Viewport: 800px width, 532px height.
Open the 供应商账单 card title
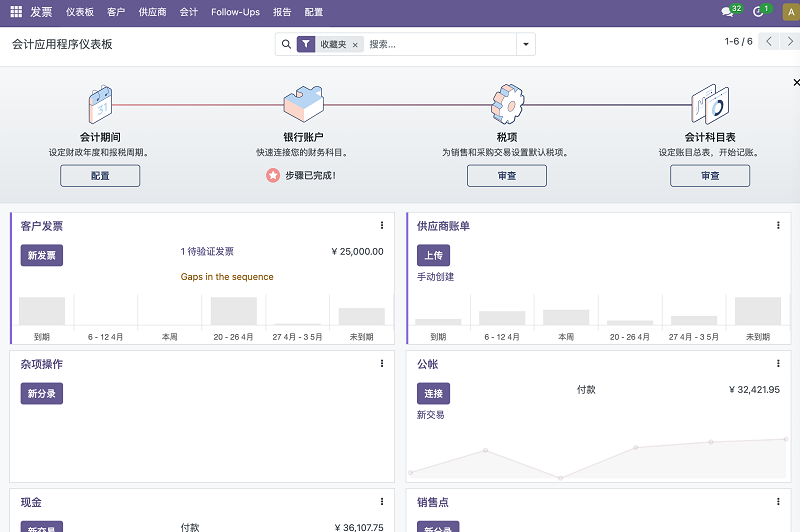pyautogui.click(x=443, y=226)
